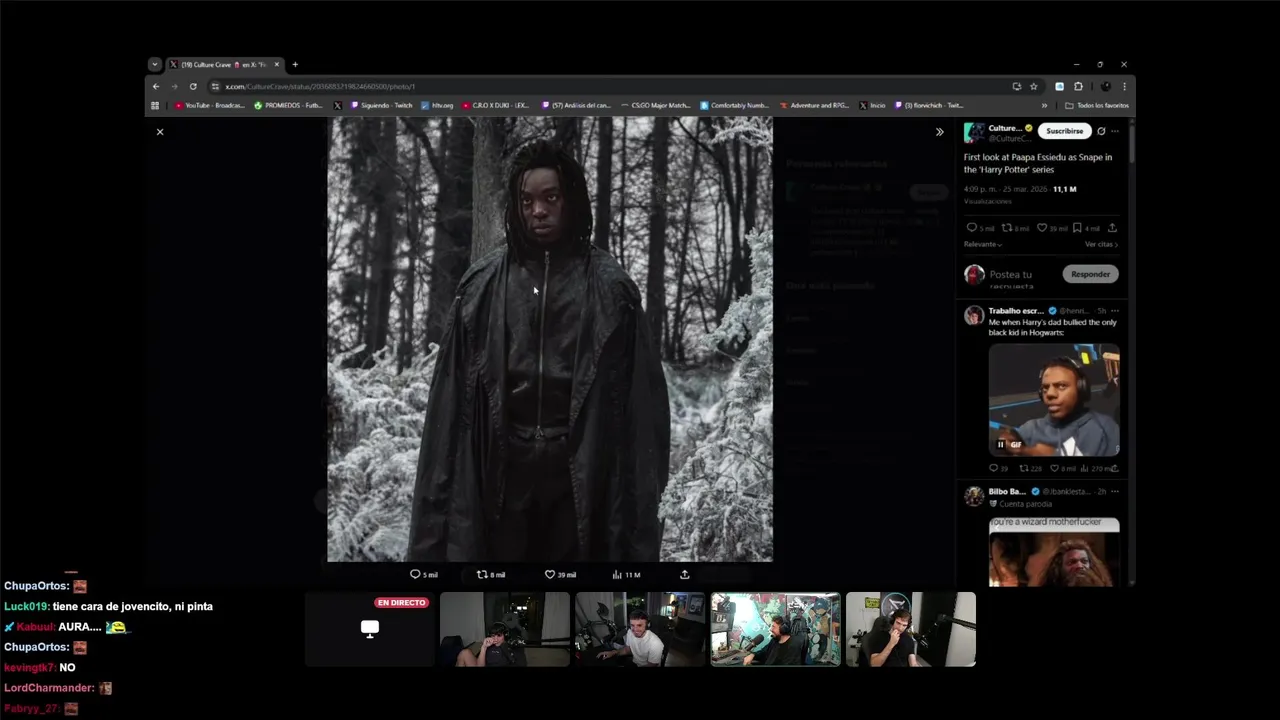The width and height of the screenshot is (1280, 720).
Task: Bookmark this page with the star icon
Action: pyautogui.click(x=1034, y=86)
